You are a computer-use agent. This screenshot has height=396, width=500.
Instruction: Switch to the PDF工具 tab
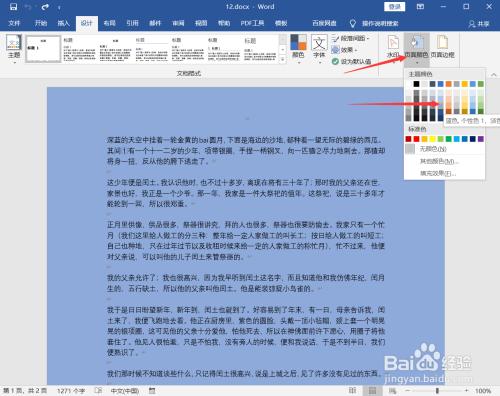pos(252,23)
